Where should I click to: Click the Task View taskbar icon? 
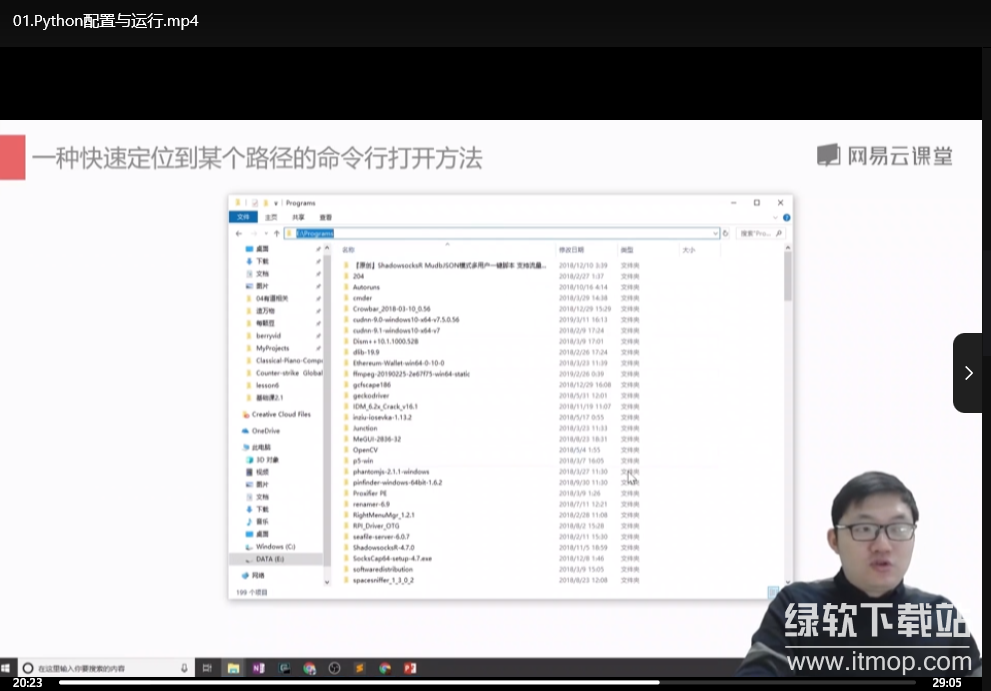tap(207, 668)
